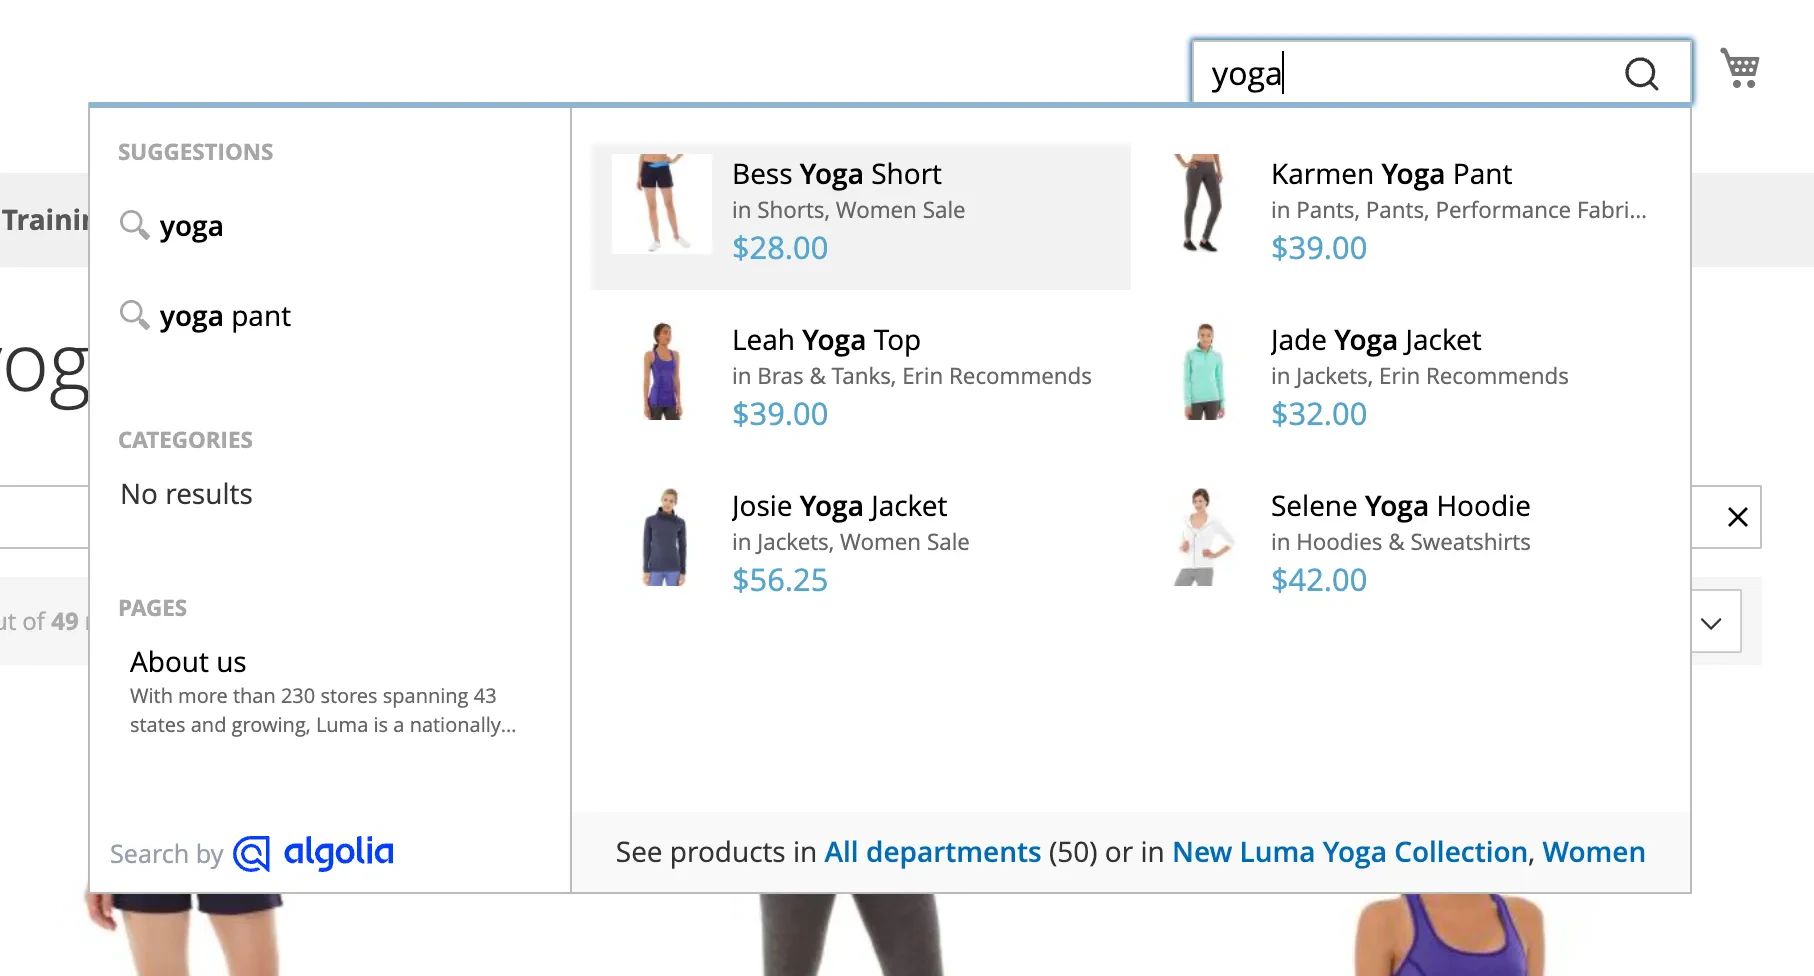This screenshot has height=976, width=1814.
Task: Click the shopping cart icon
Action: coord(1741,68)
